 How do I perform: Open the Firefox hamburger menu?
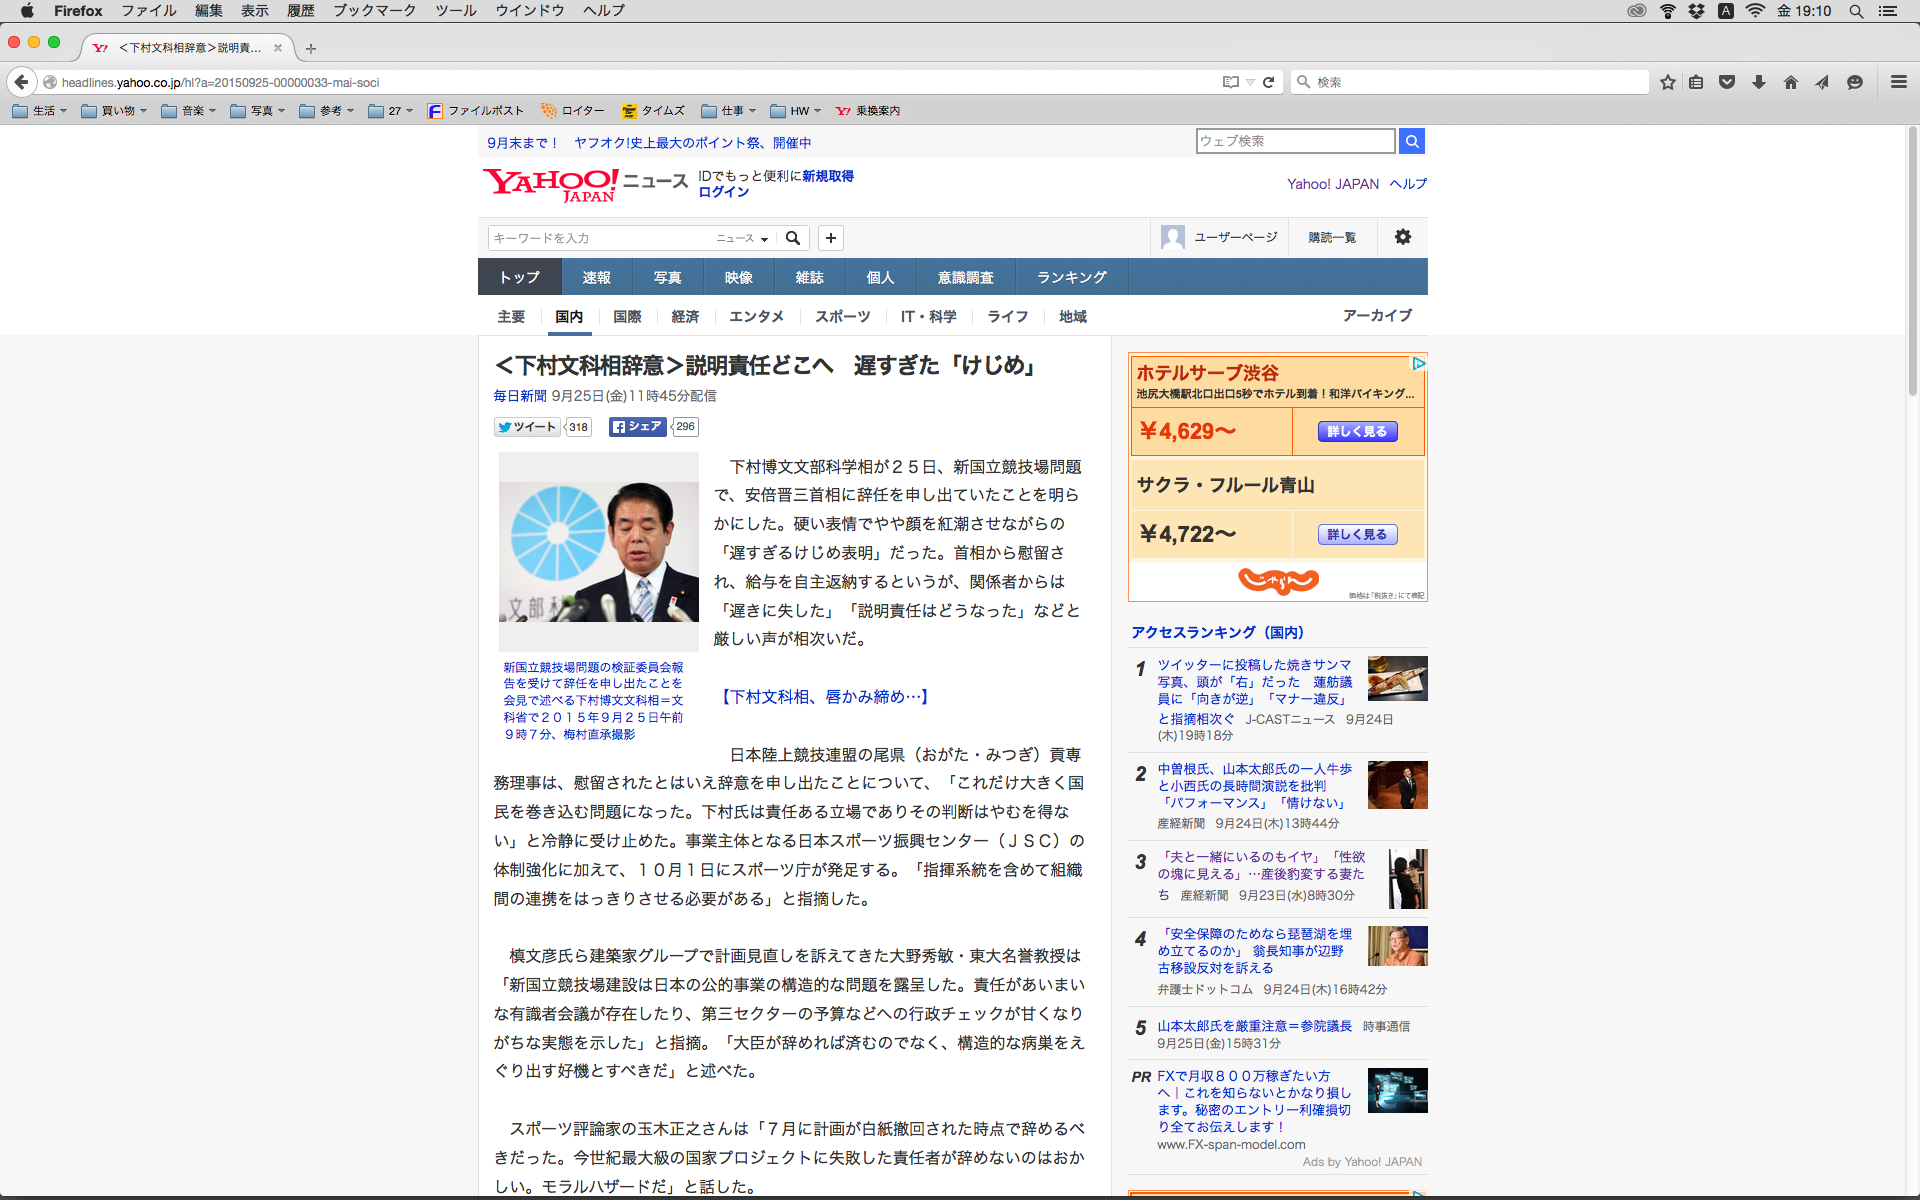tap(1898, 82)
